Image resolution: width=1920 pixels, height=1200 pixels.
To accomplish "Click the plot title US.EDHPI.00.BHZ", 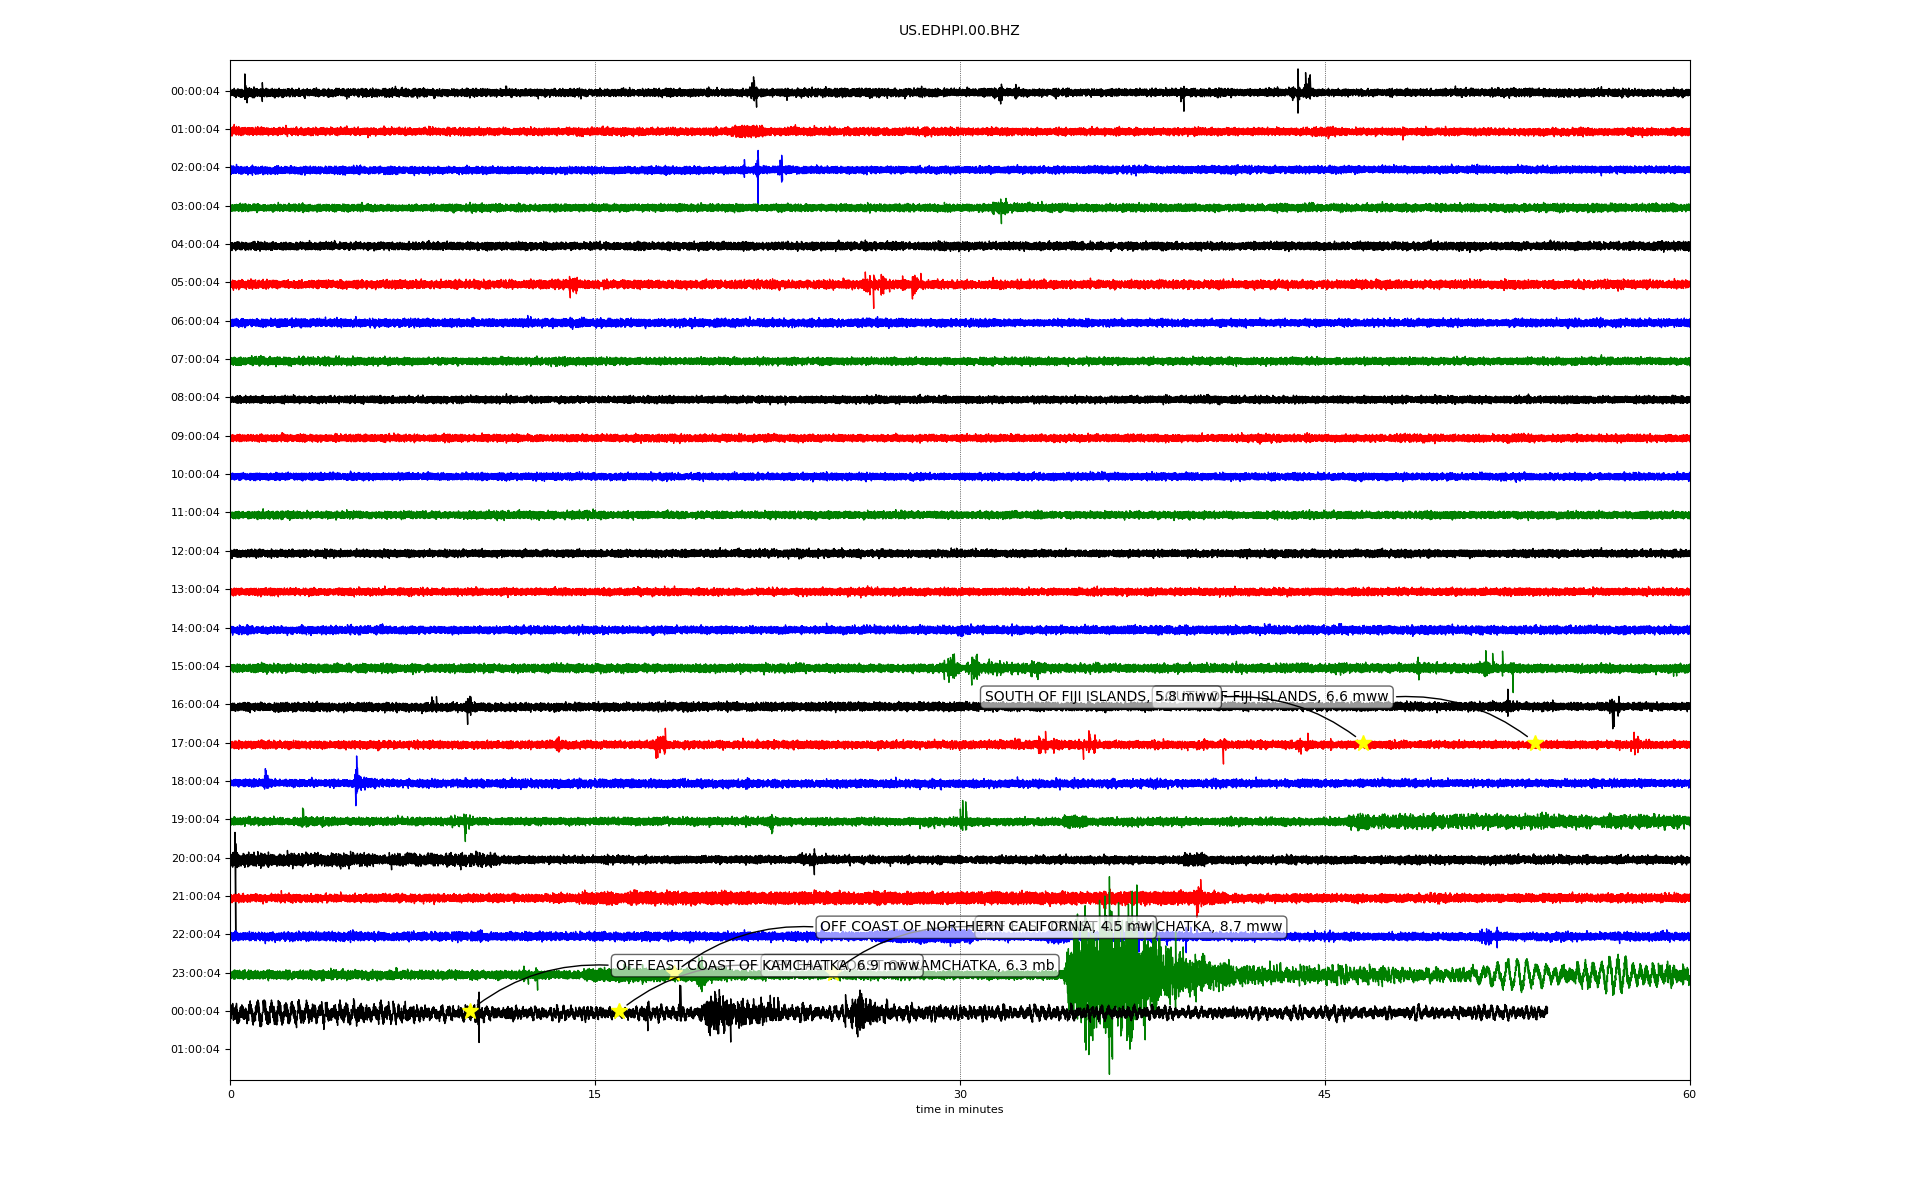I will pos(959,31).
